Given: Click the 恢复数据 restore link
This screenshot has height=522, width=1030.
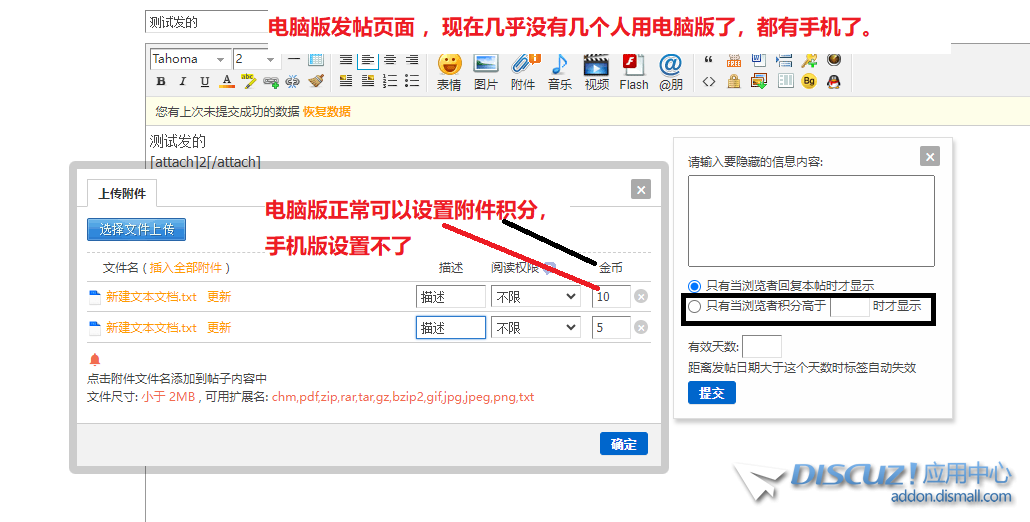Looking at the screenshot, I should click(x=327, y=112).
